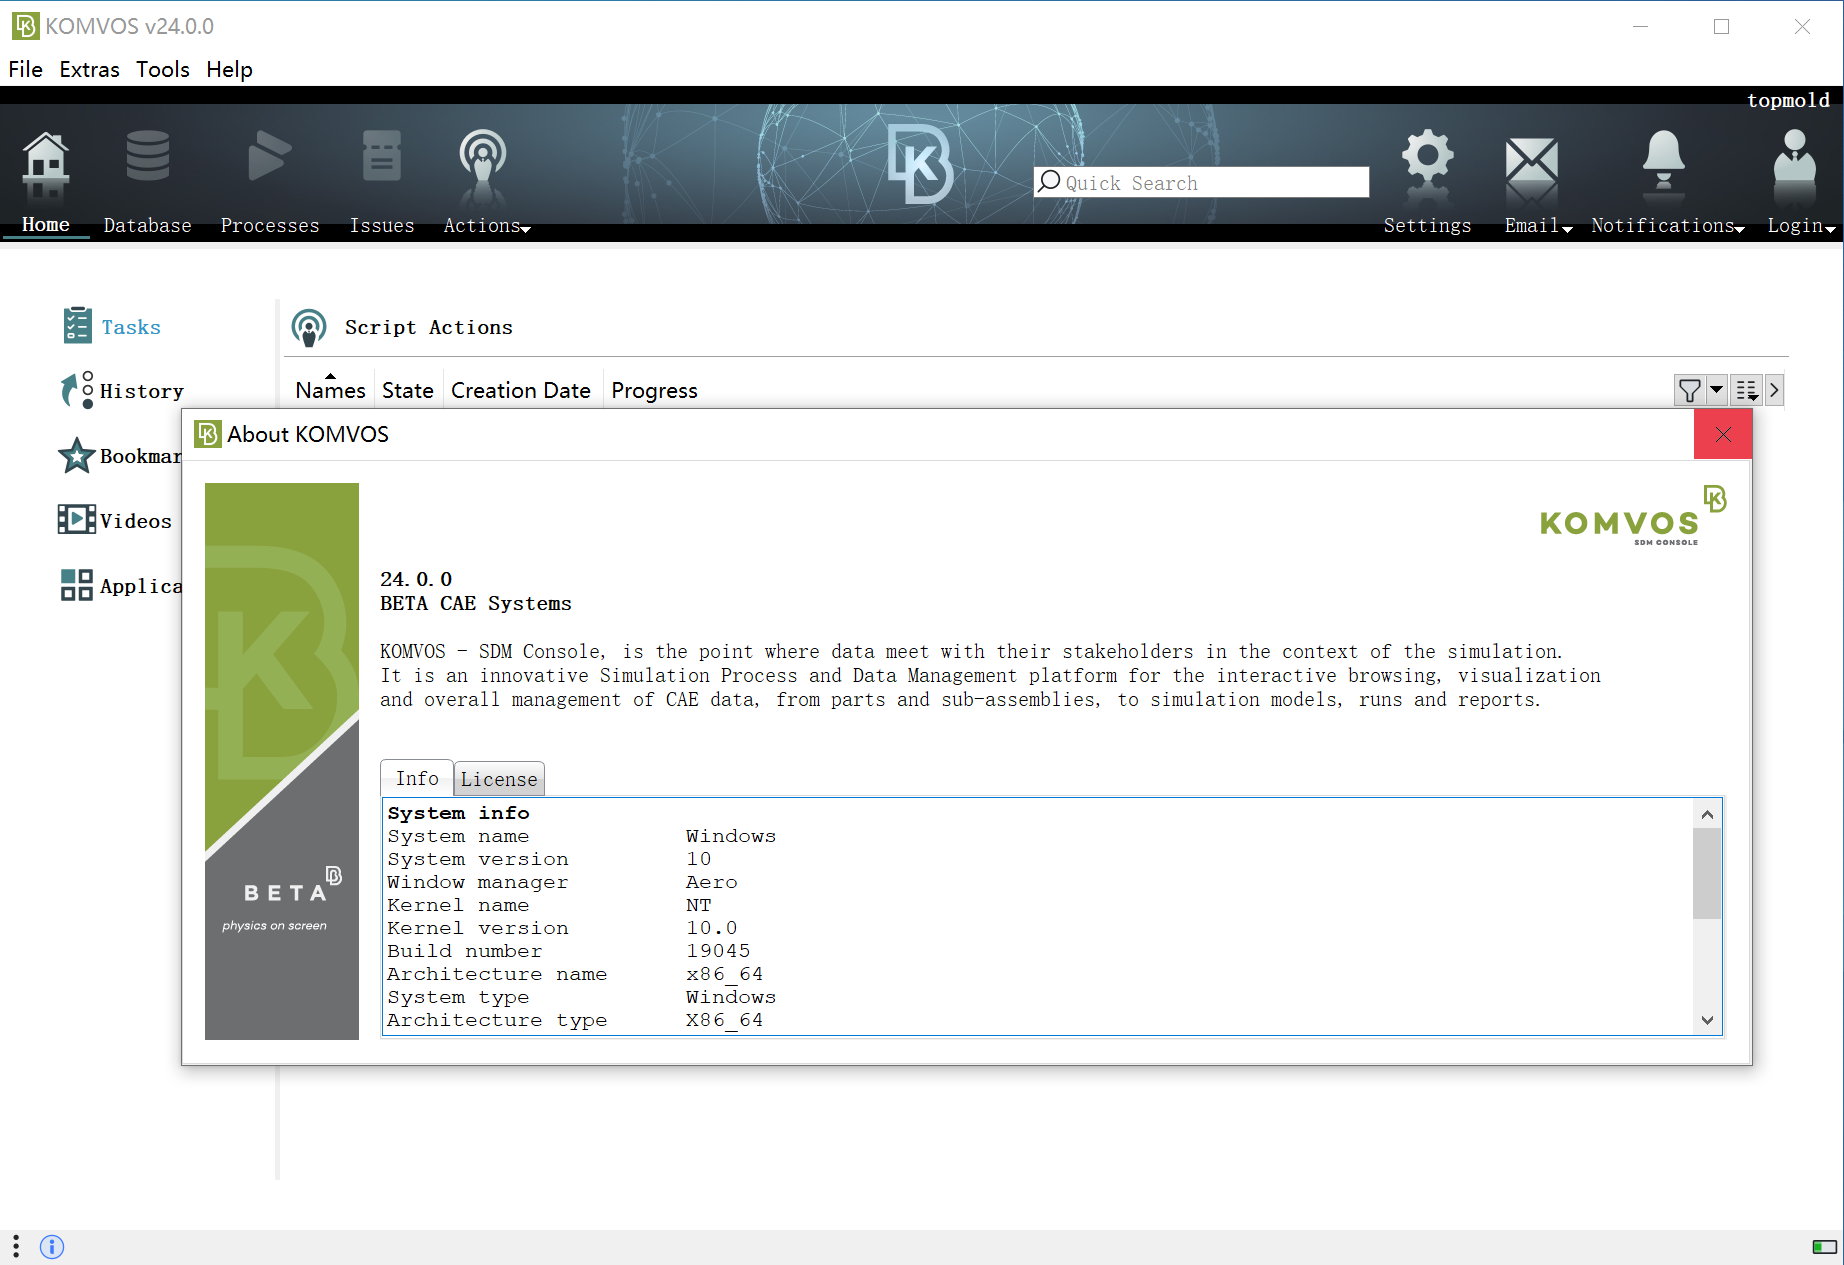1844x1265 pixels.
Task: Open Applications in the sidebar
Action: (120, 585)
